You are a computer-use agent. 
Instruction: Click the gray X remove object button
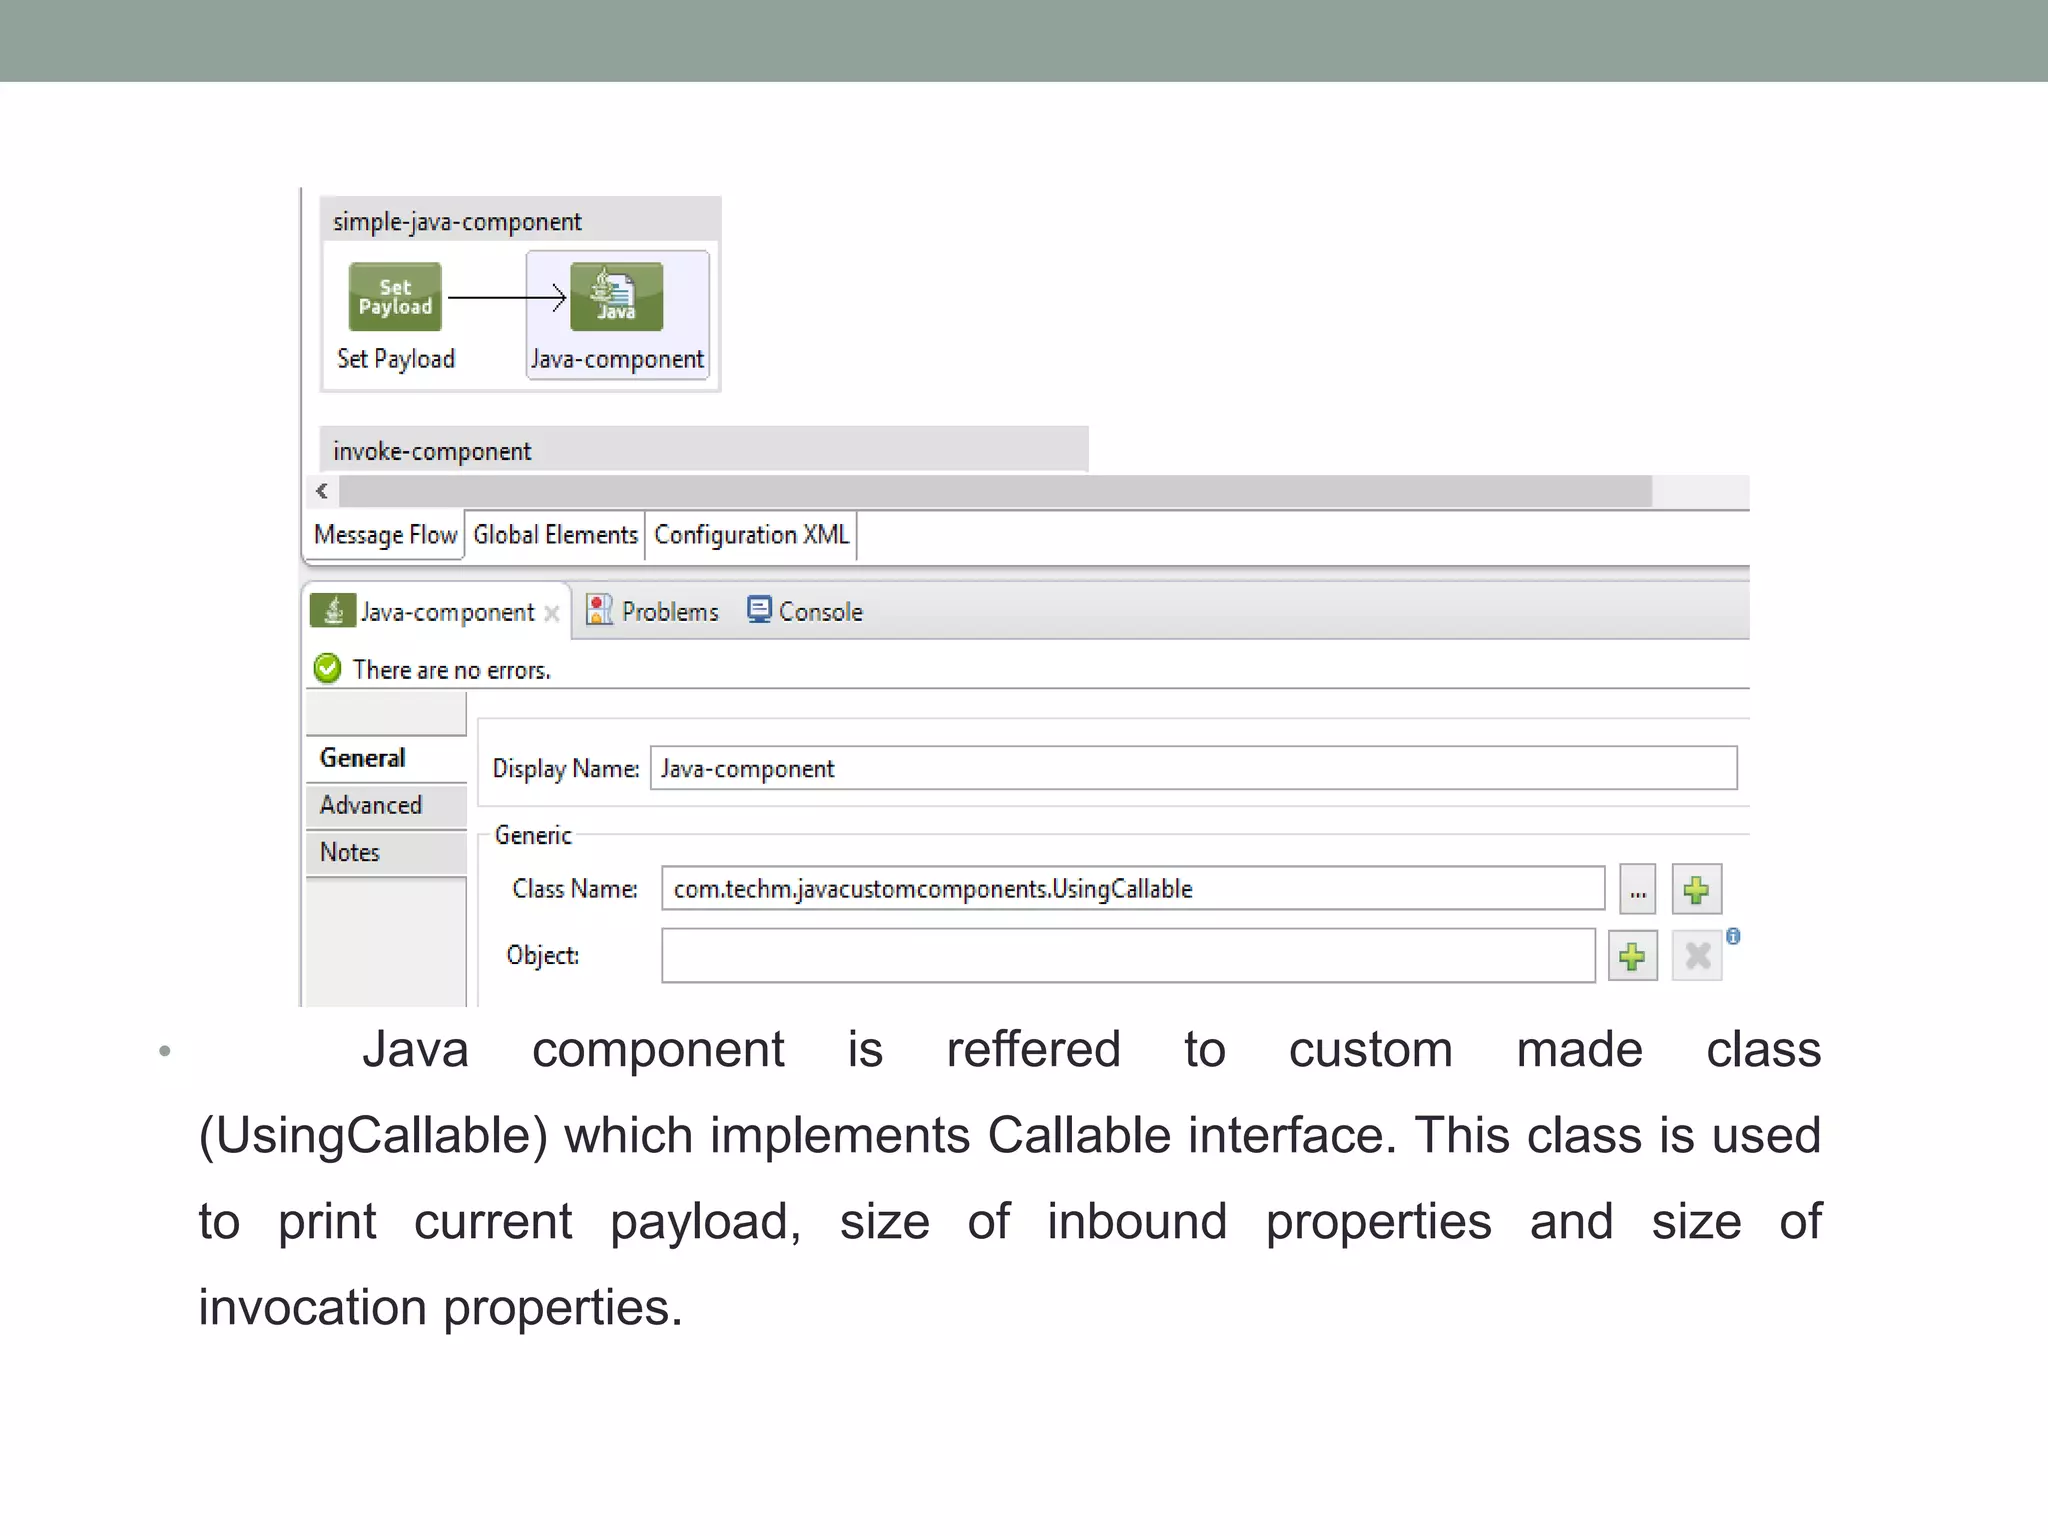(1697, 956)
